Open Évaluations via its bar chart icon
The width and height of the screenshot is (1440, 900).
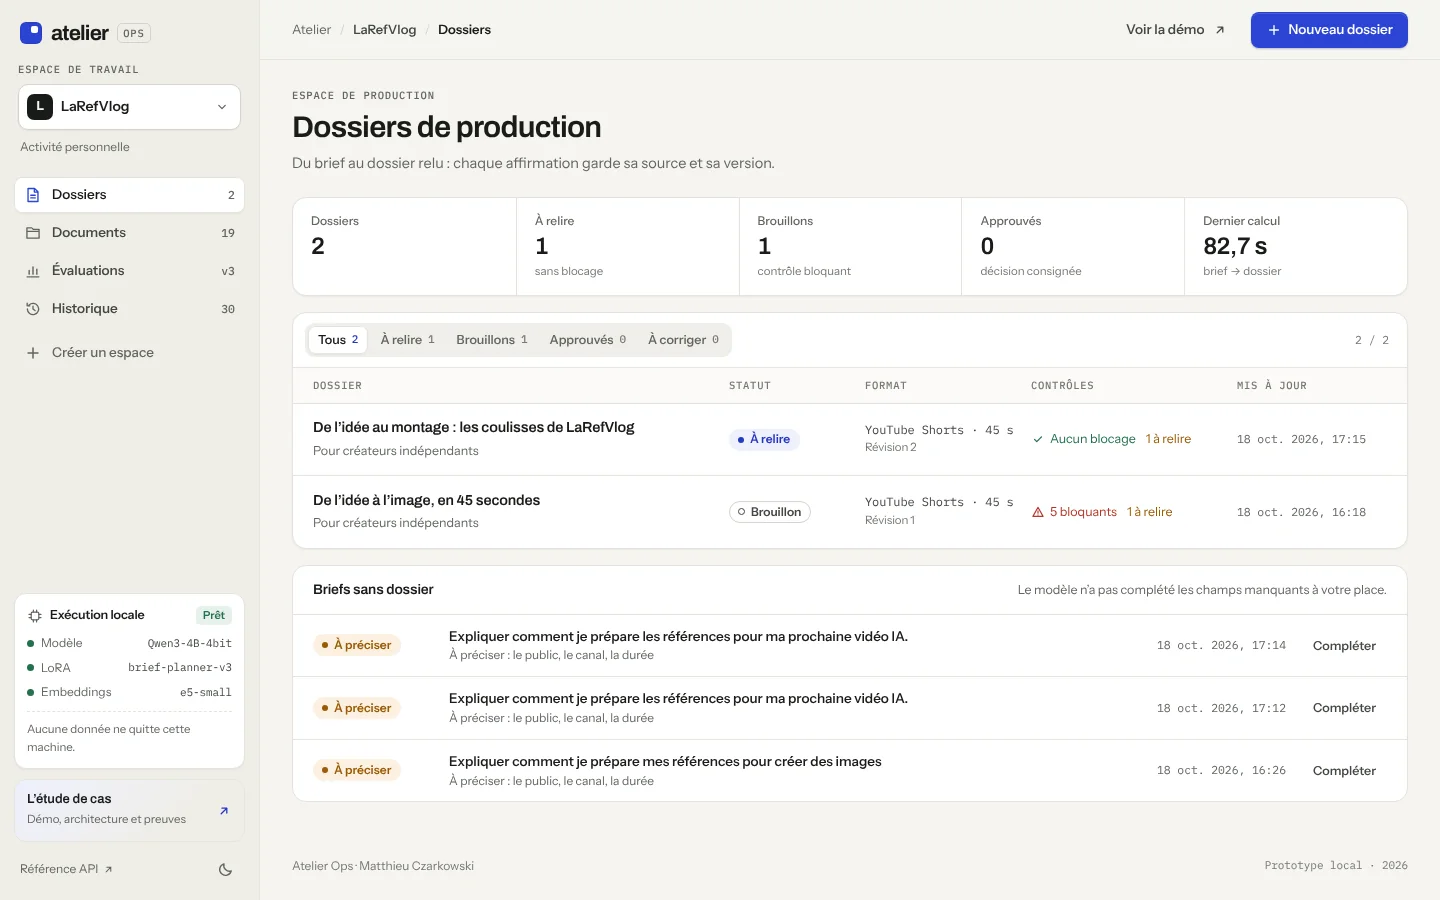[x=33, y=271]
